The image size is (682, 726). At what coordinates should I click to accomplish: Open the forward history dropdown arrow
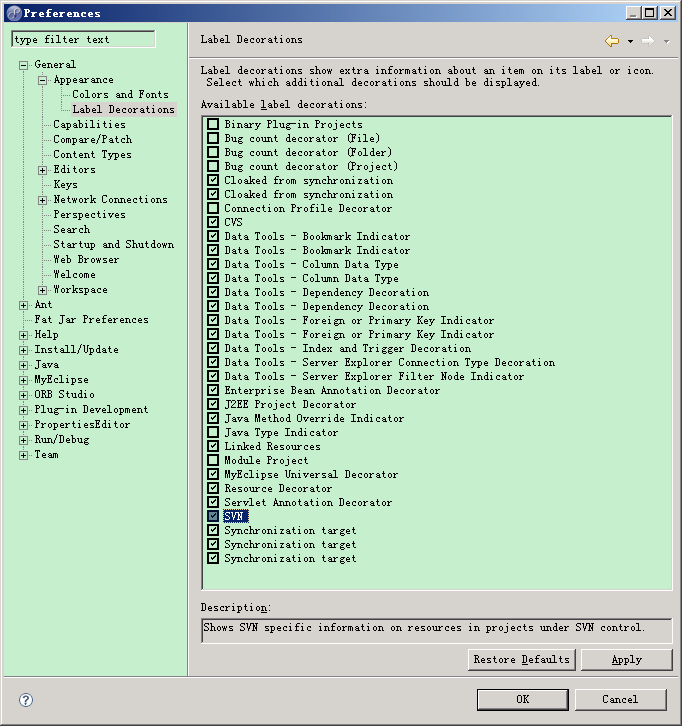[x=666, y=41]
